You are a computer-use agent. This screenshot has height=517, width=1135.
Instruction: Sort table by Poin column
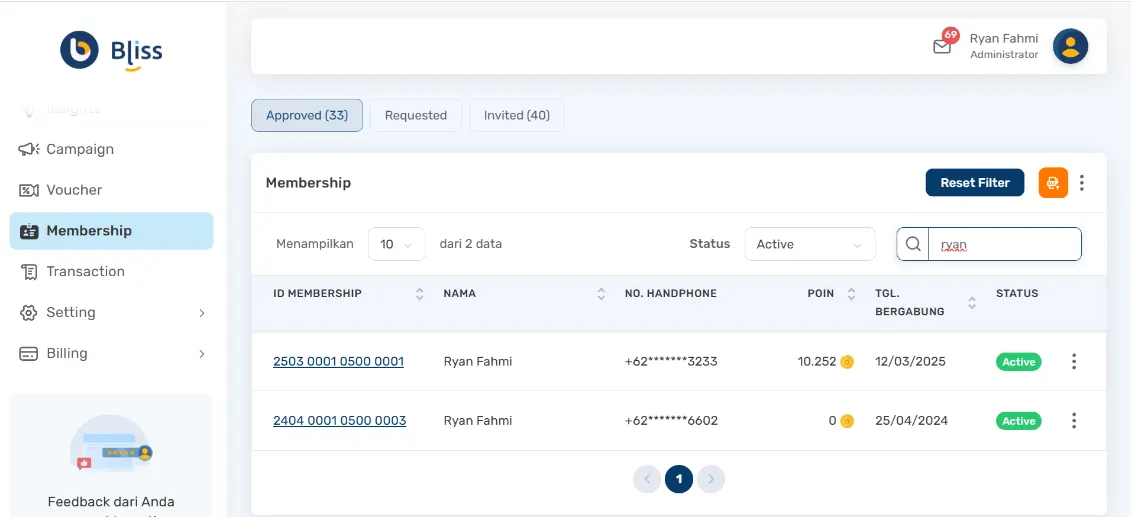[851, 294]
